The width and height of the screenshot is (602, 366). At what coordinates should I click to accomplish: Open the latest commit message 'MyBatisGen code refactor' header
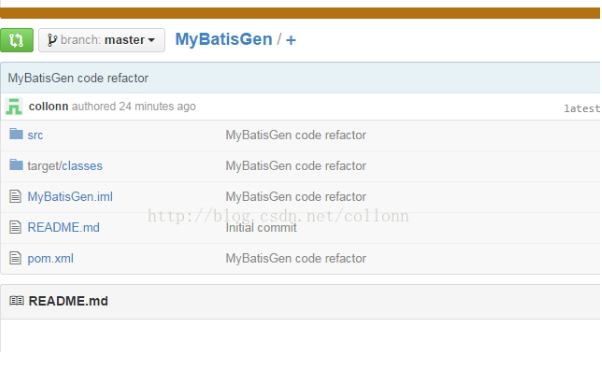click(78, 78)
